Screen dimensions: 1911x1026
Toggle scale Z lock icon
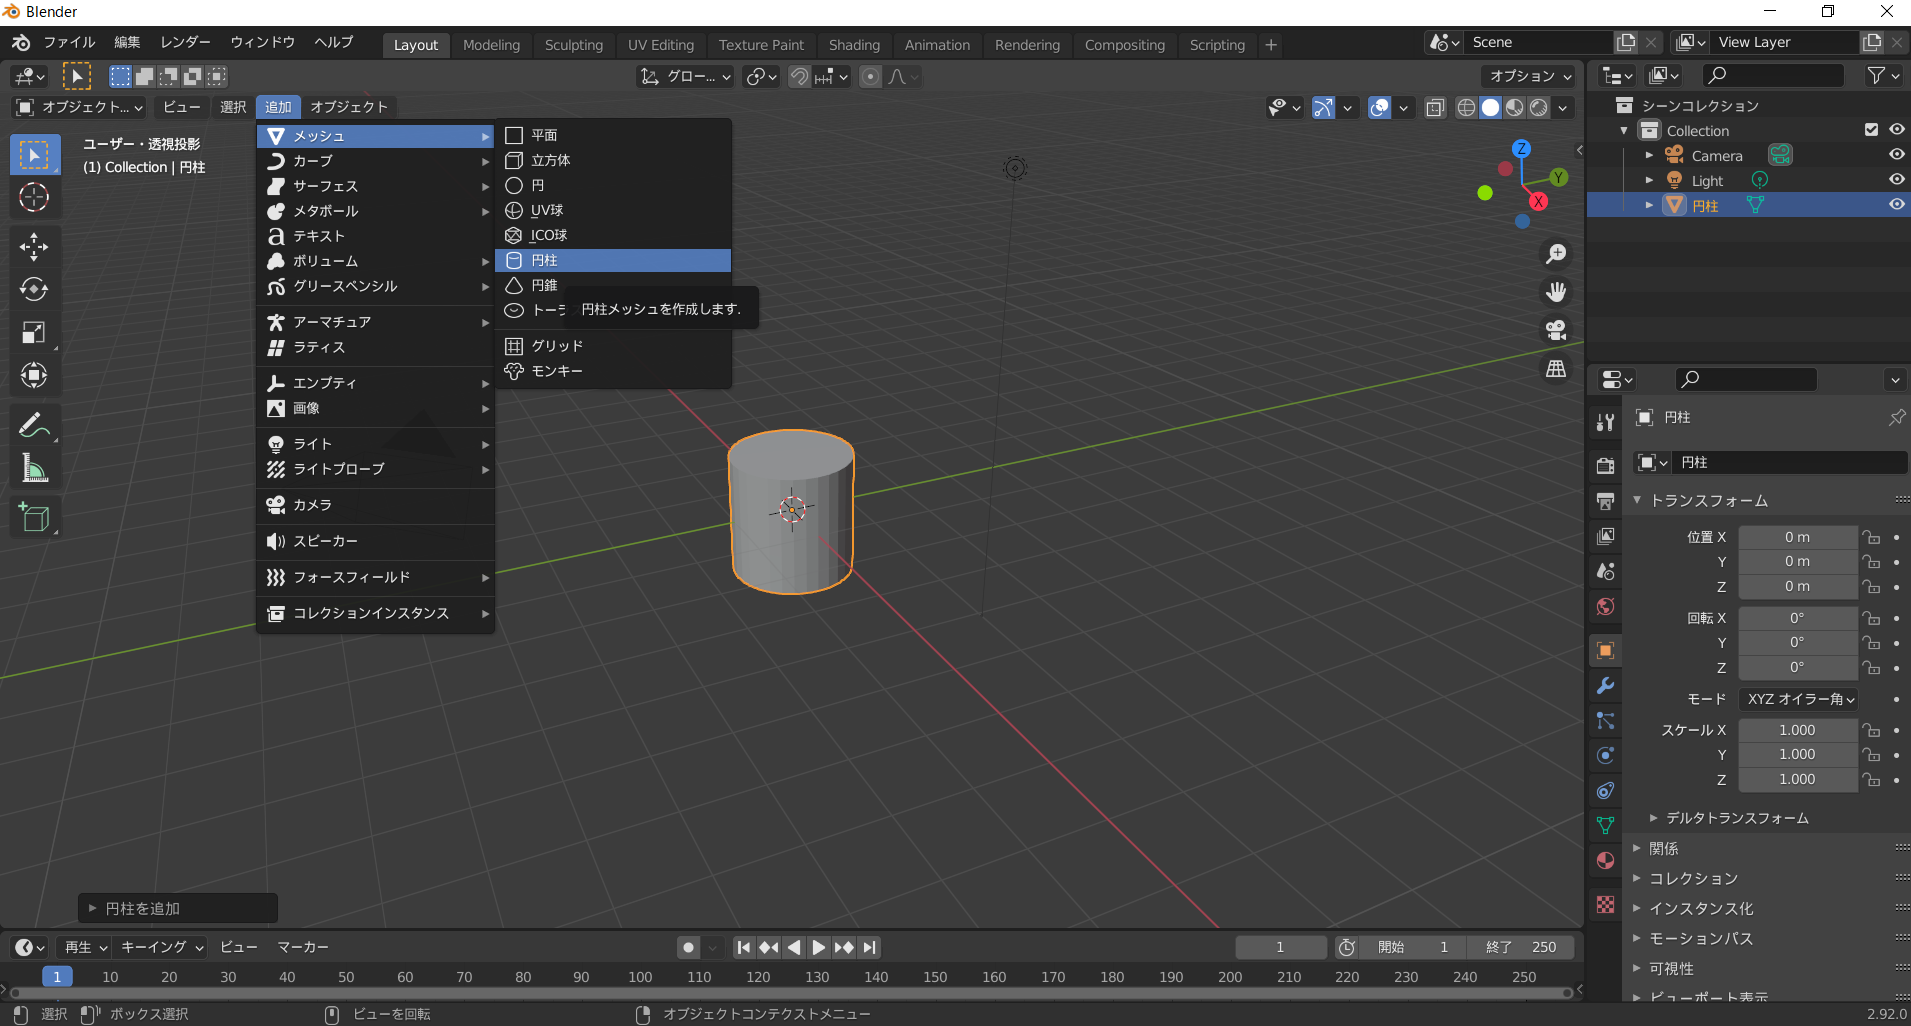pyautogui.click(x=1870, y=779)
